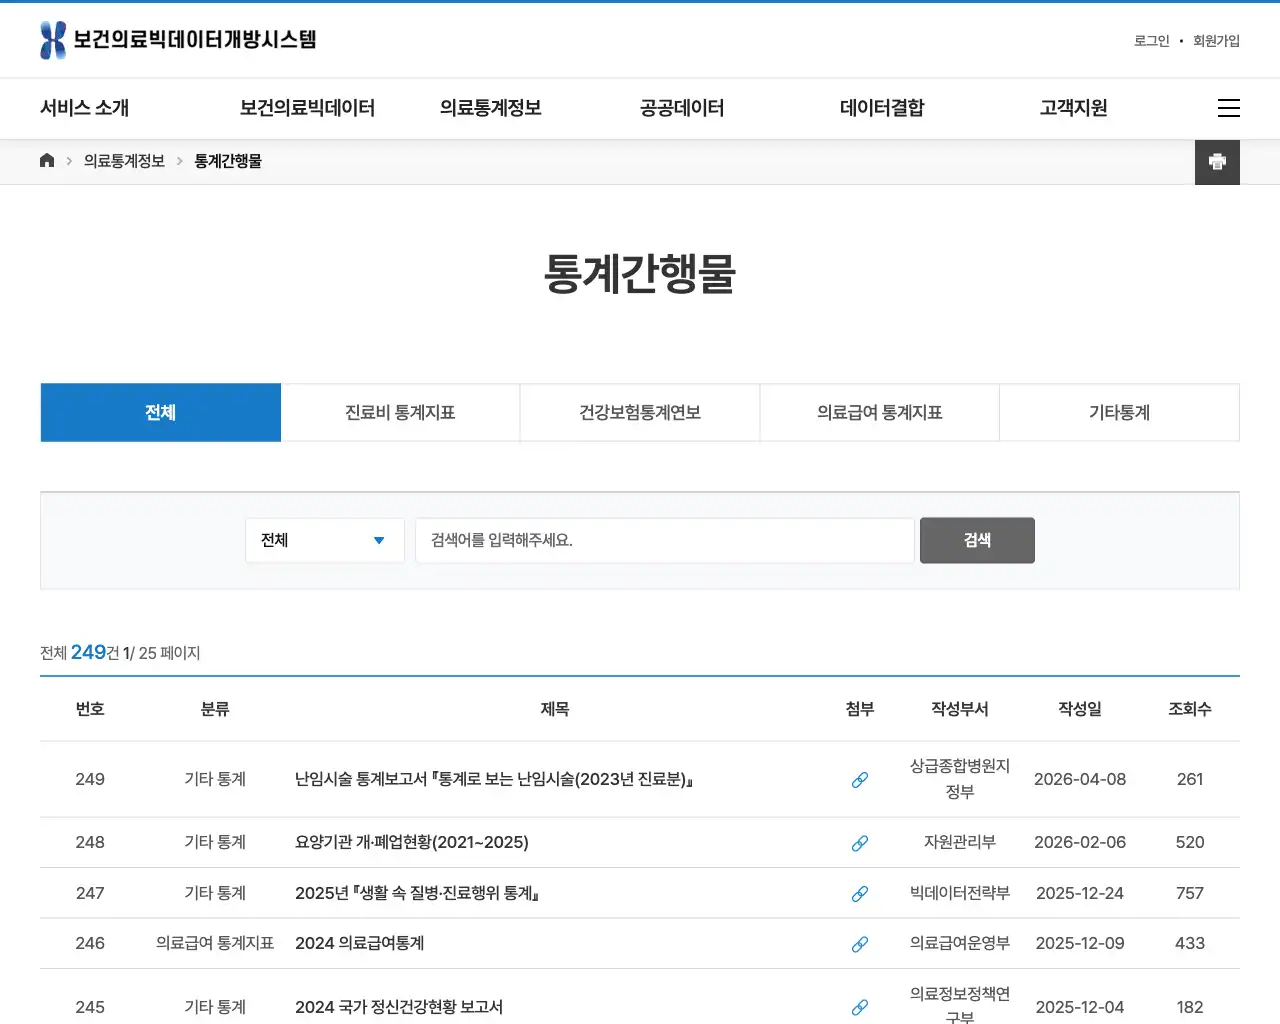
Task: Click the site logo 보건의료빅데이터개방시스템
Action: (178, 40)
